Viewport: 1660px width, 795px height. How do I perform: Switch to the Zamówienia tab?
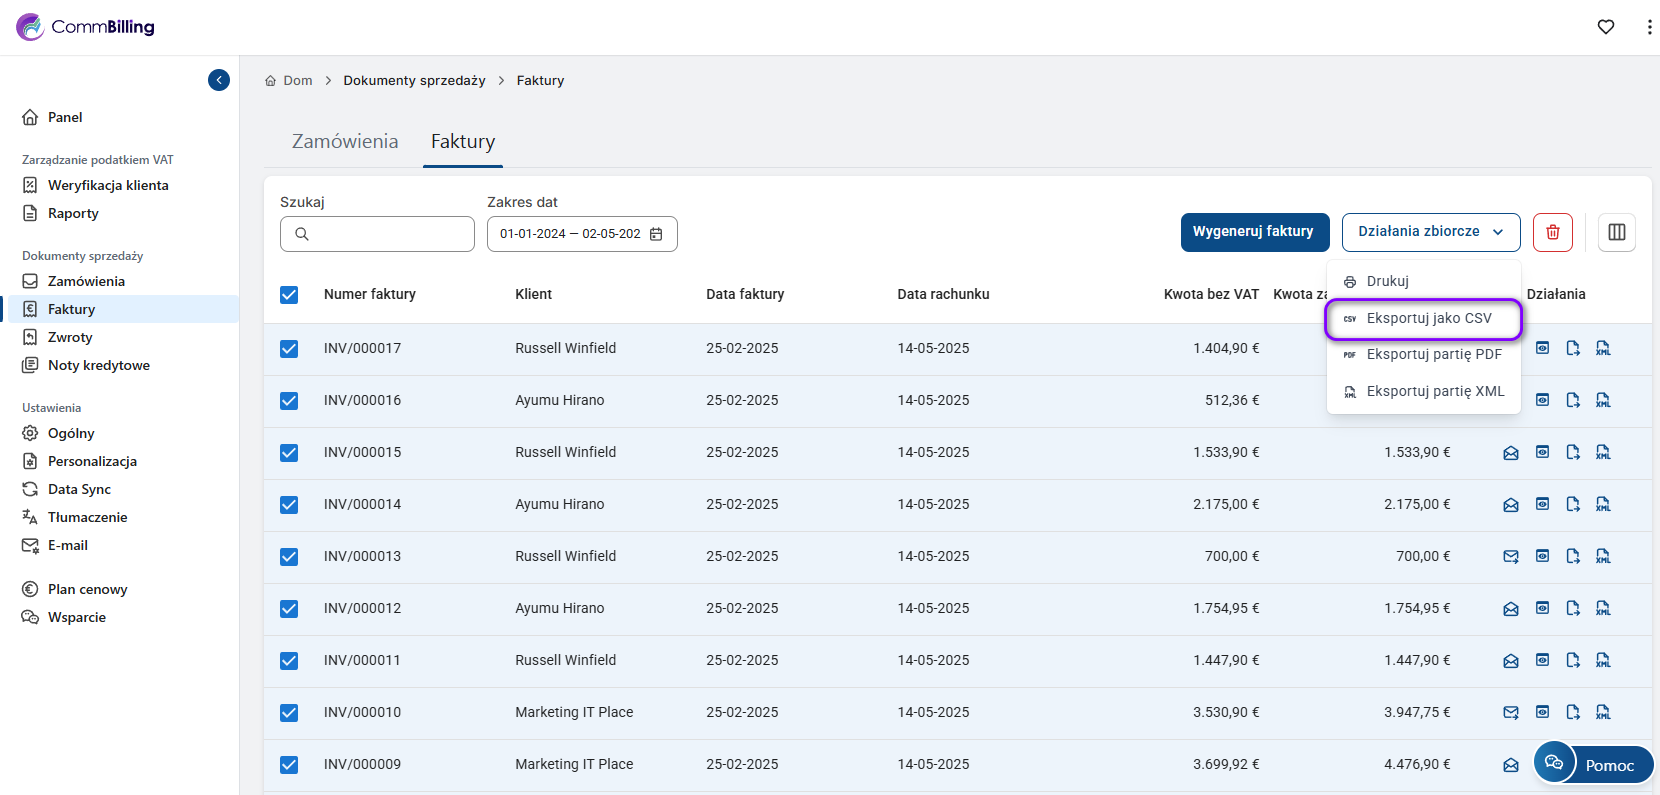(x=345, y=142)
